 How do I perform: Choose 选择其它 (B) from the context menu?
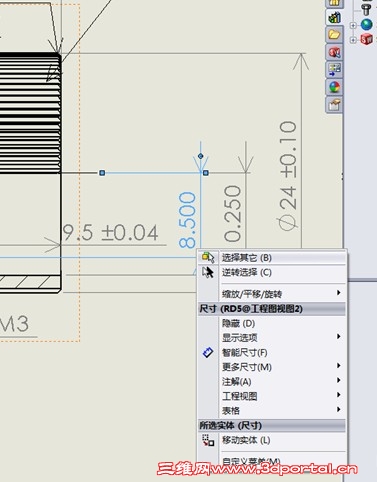coord(272,257)
